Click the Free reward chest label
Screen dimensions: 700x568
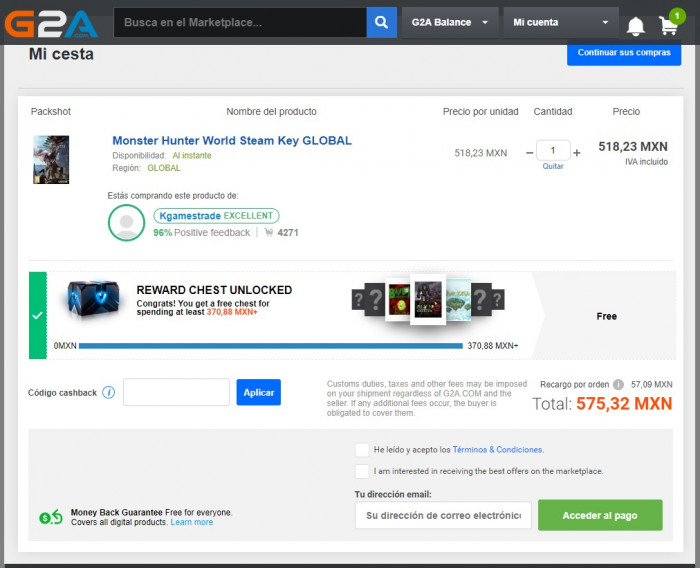click(x=606, y=316)
